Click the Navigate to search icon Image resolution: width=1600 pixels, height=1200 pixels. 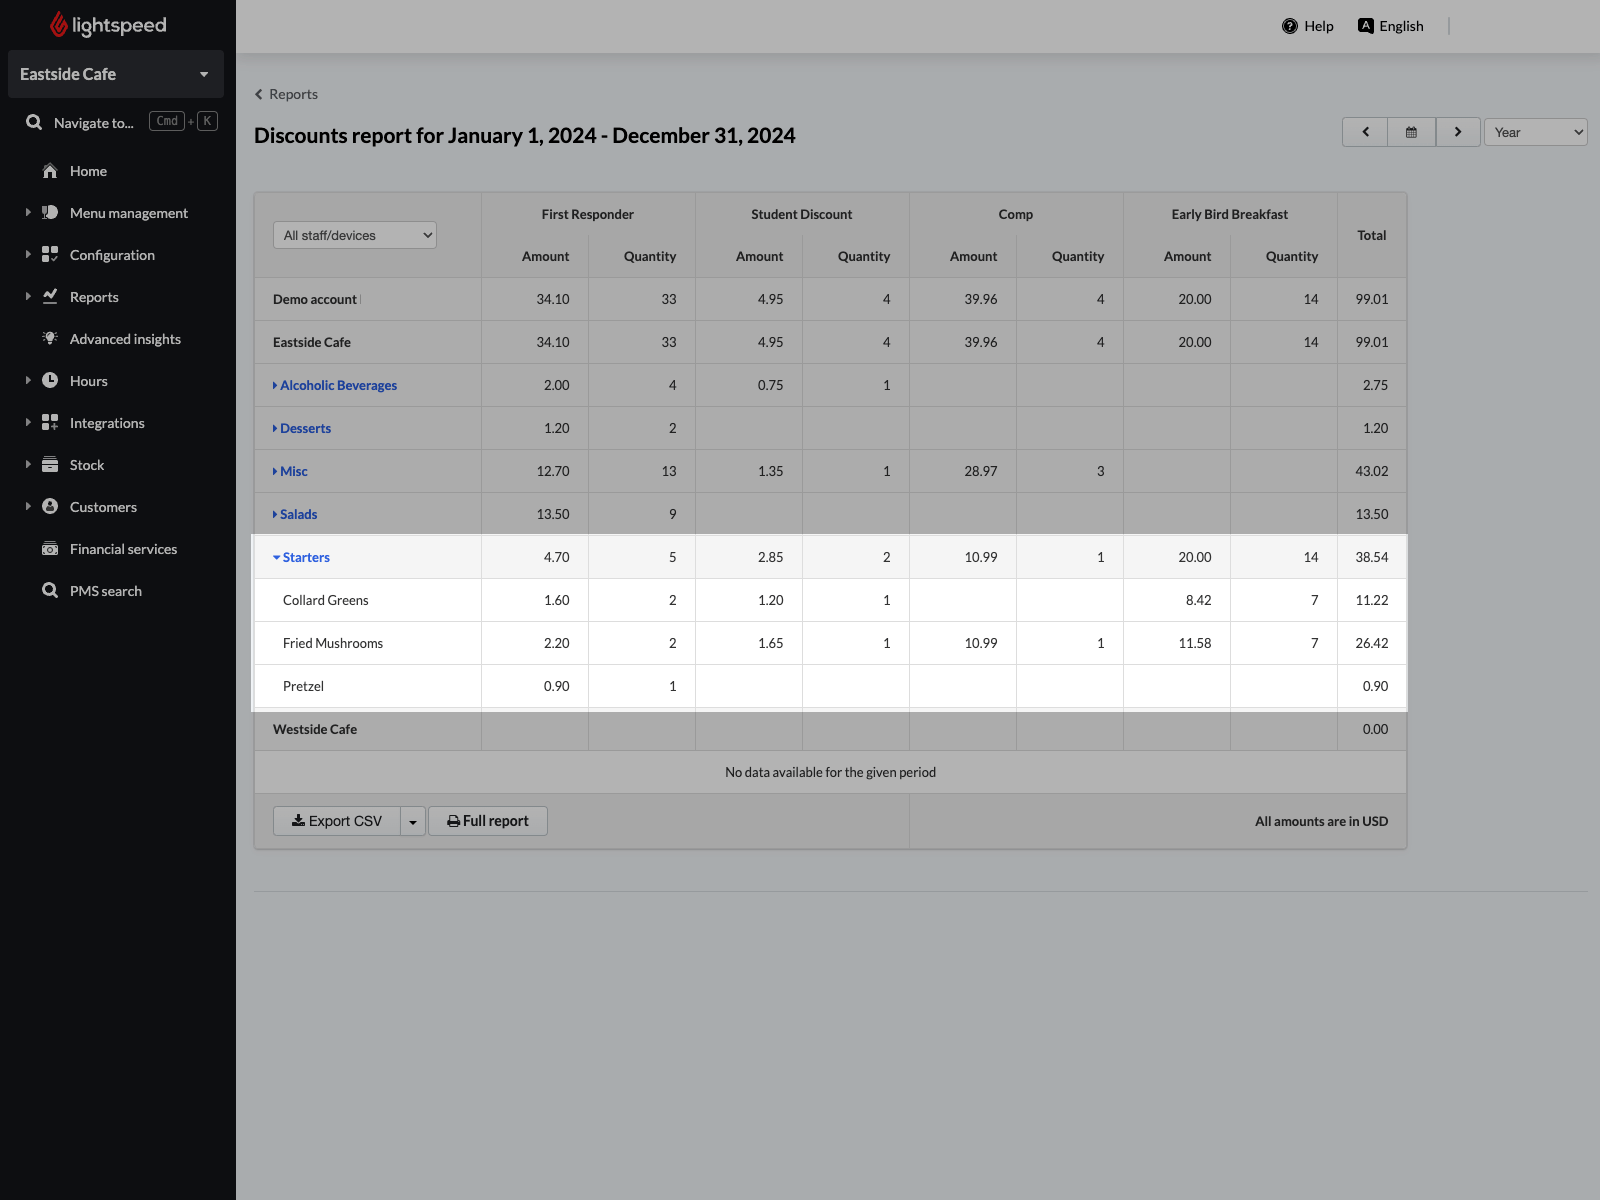(34, 122)
